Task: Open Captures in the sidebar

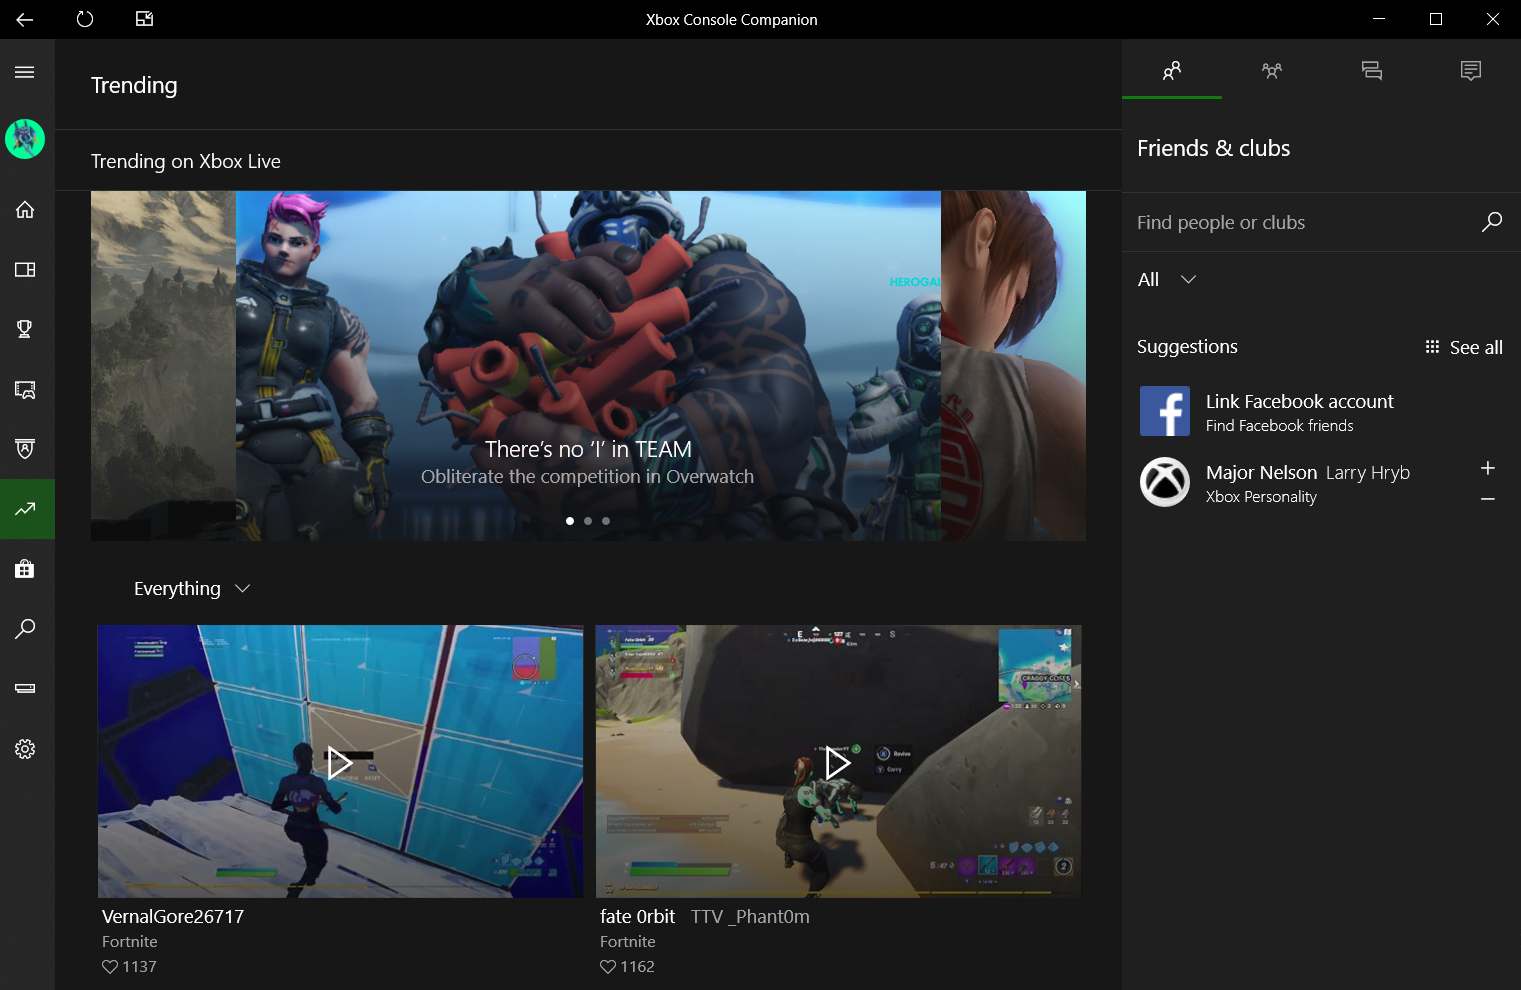Action: pos(25,389)
